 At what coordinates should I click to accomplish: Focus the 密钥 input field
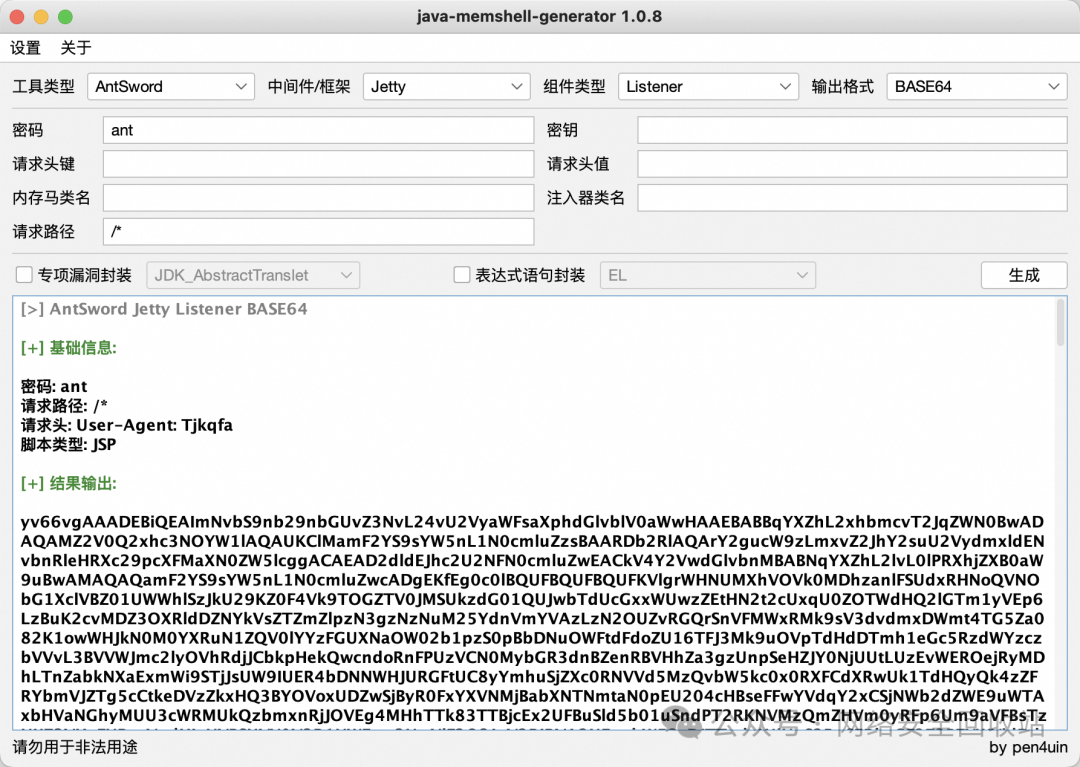click(x=852, y=130)
